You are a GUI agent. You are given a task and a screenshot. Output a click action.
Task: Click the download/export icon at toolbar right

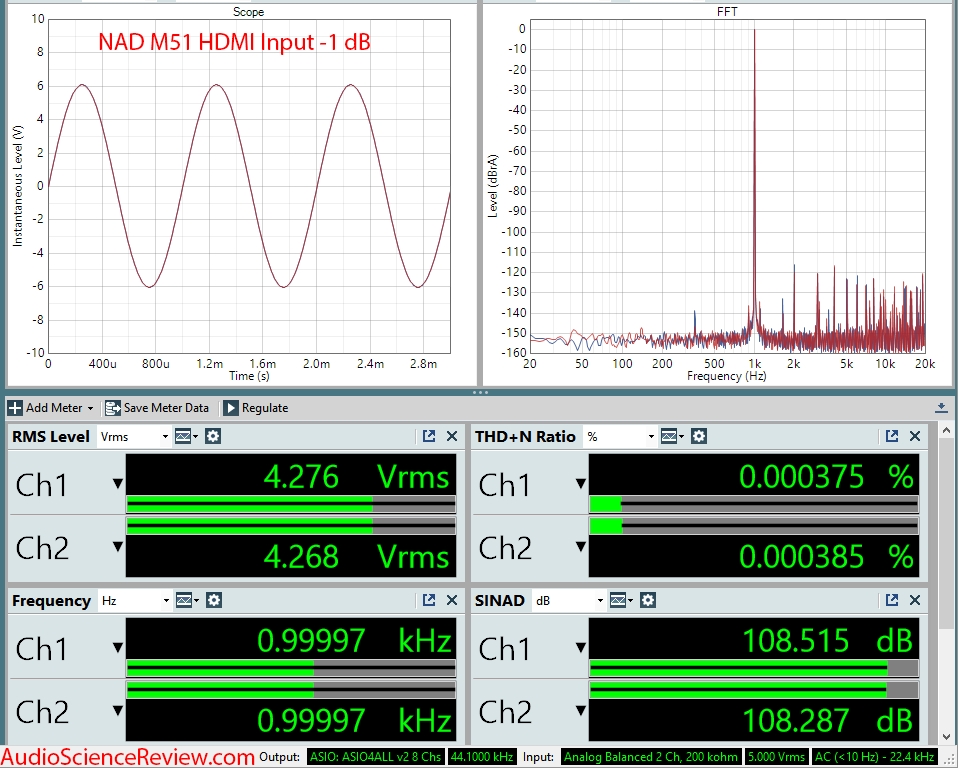pyautogui.click(x=941, y=408)
